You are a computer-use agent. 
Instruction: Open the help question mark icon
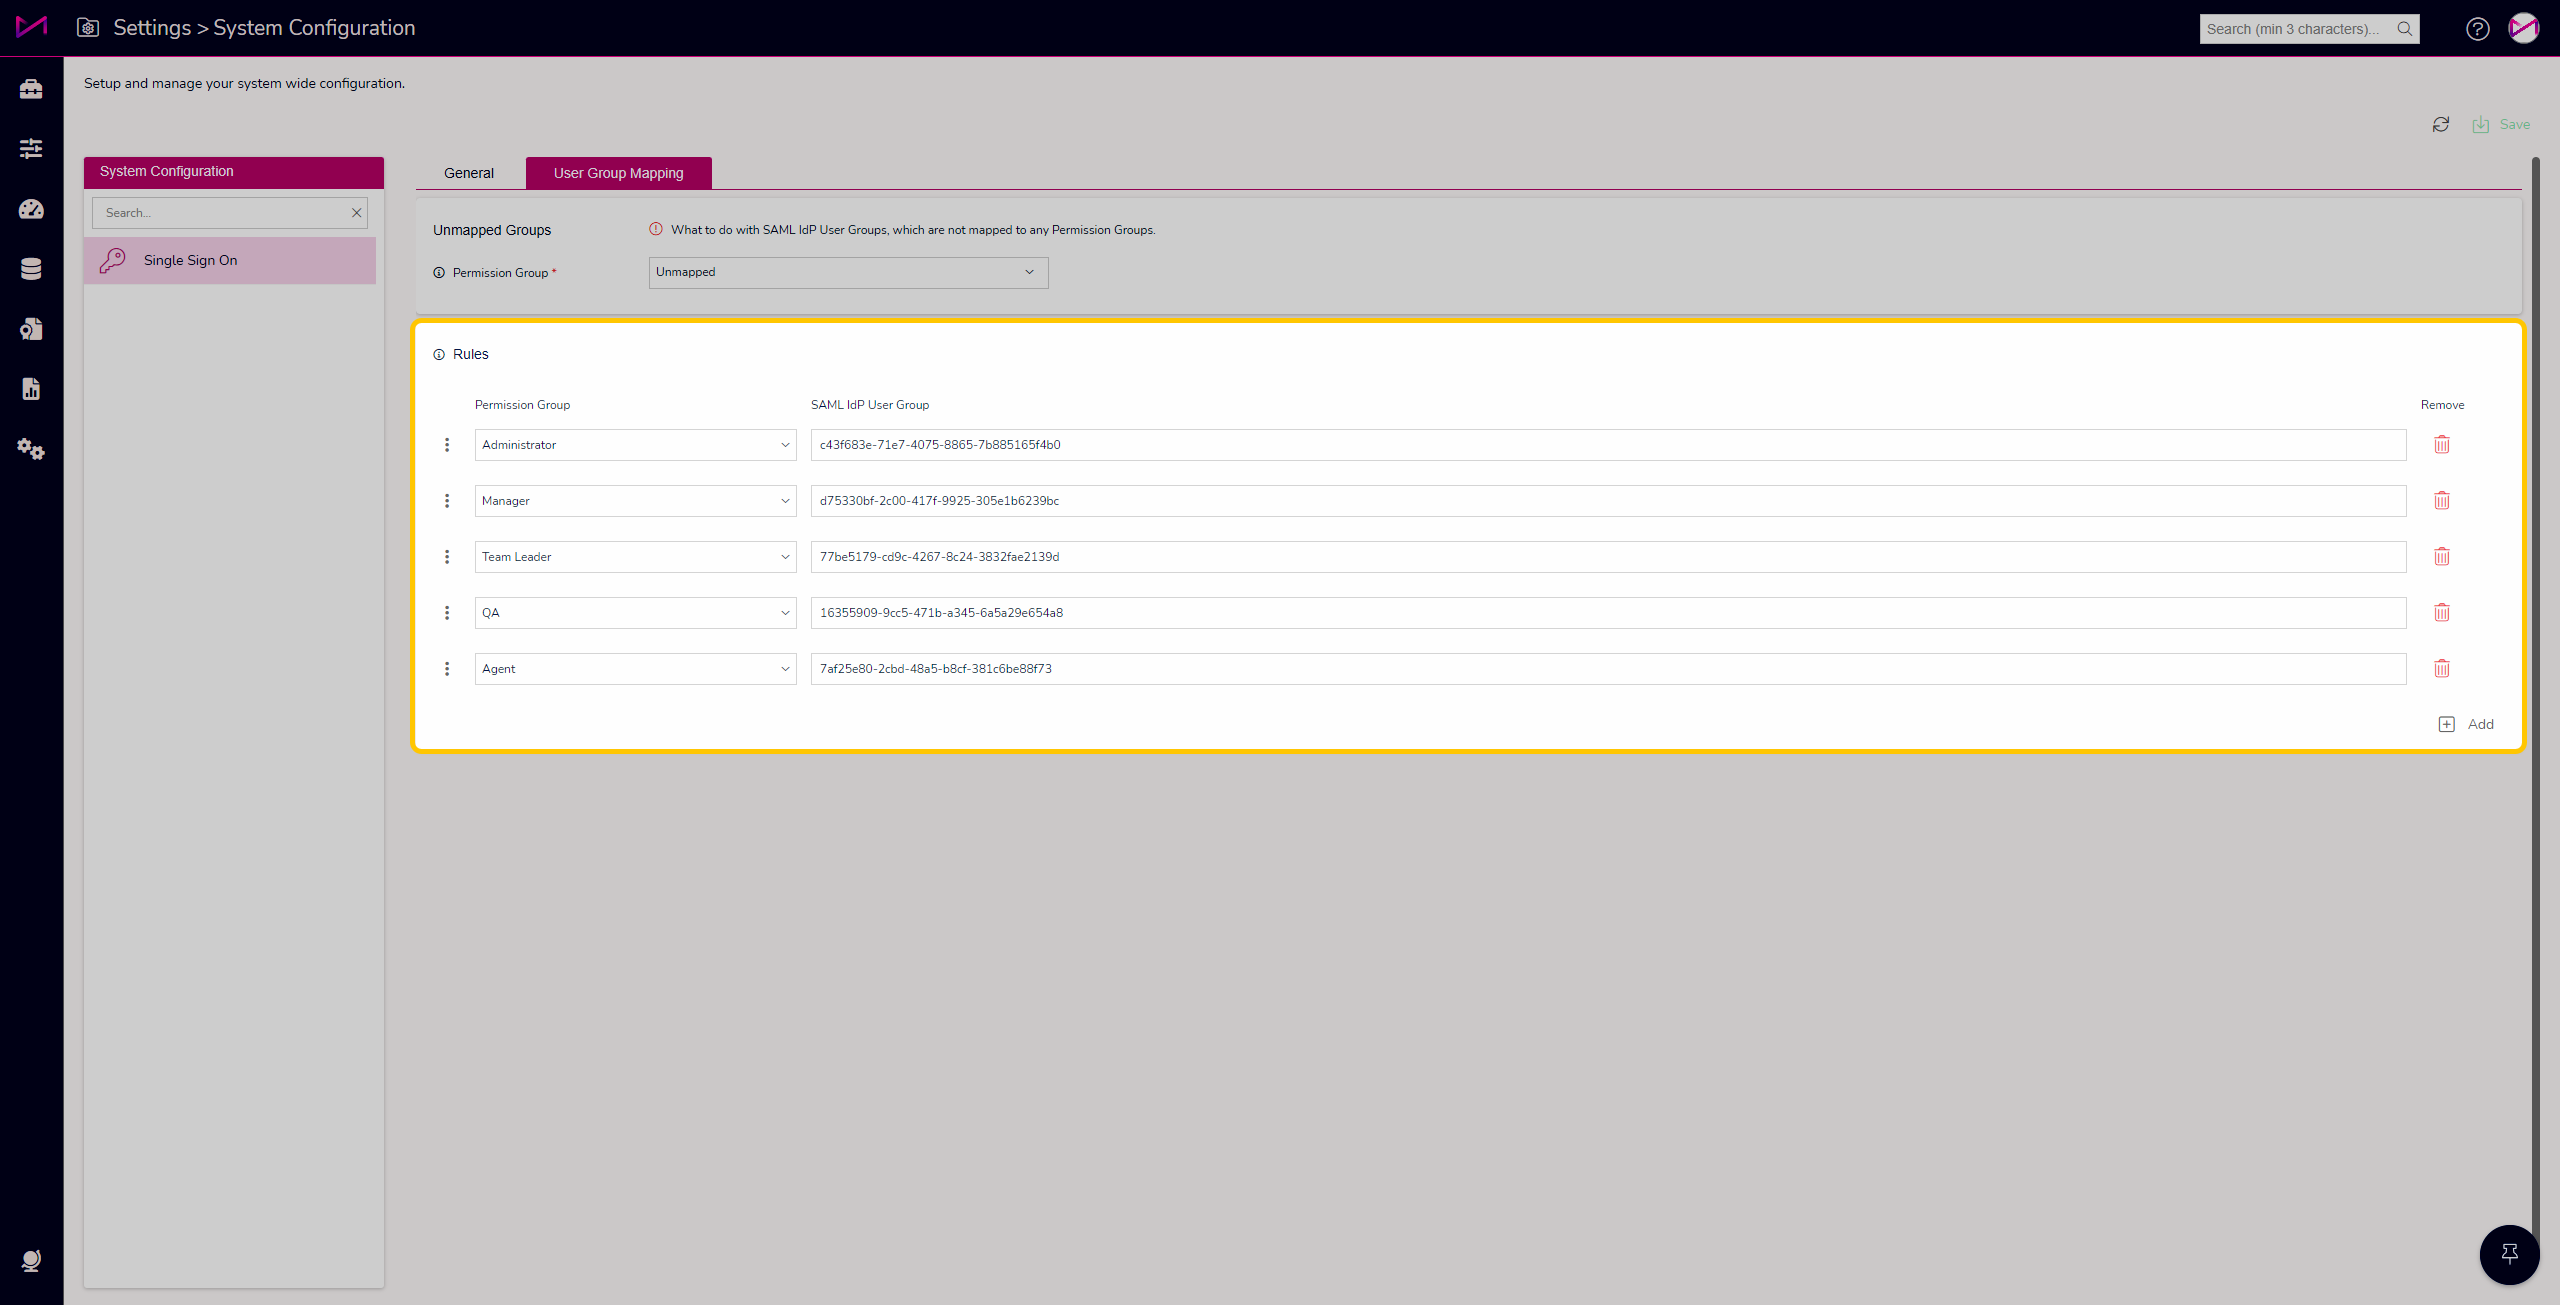click(x=2477, y=29)
